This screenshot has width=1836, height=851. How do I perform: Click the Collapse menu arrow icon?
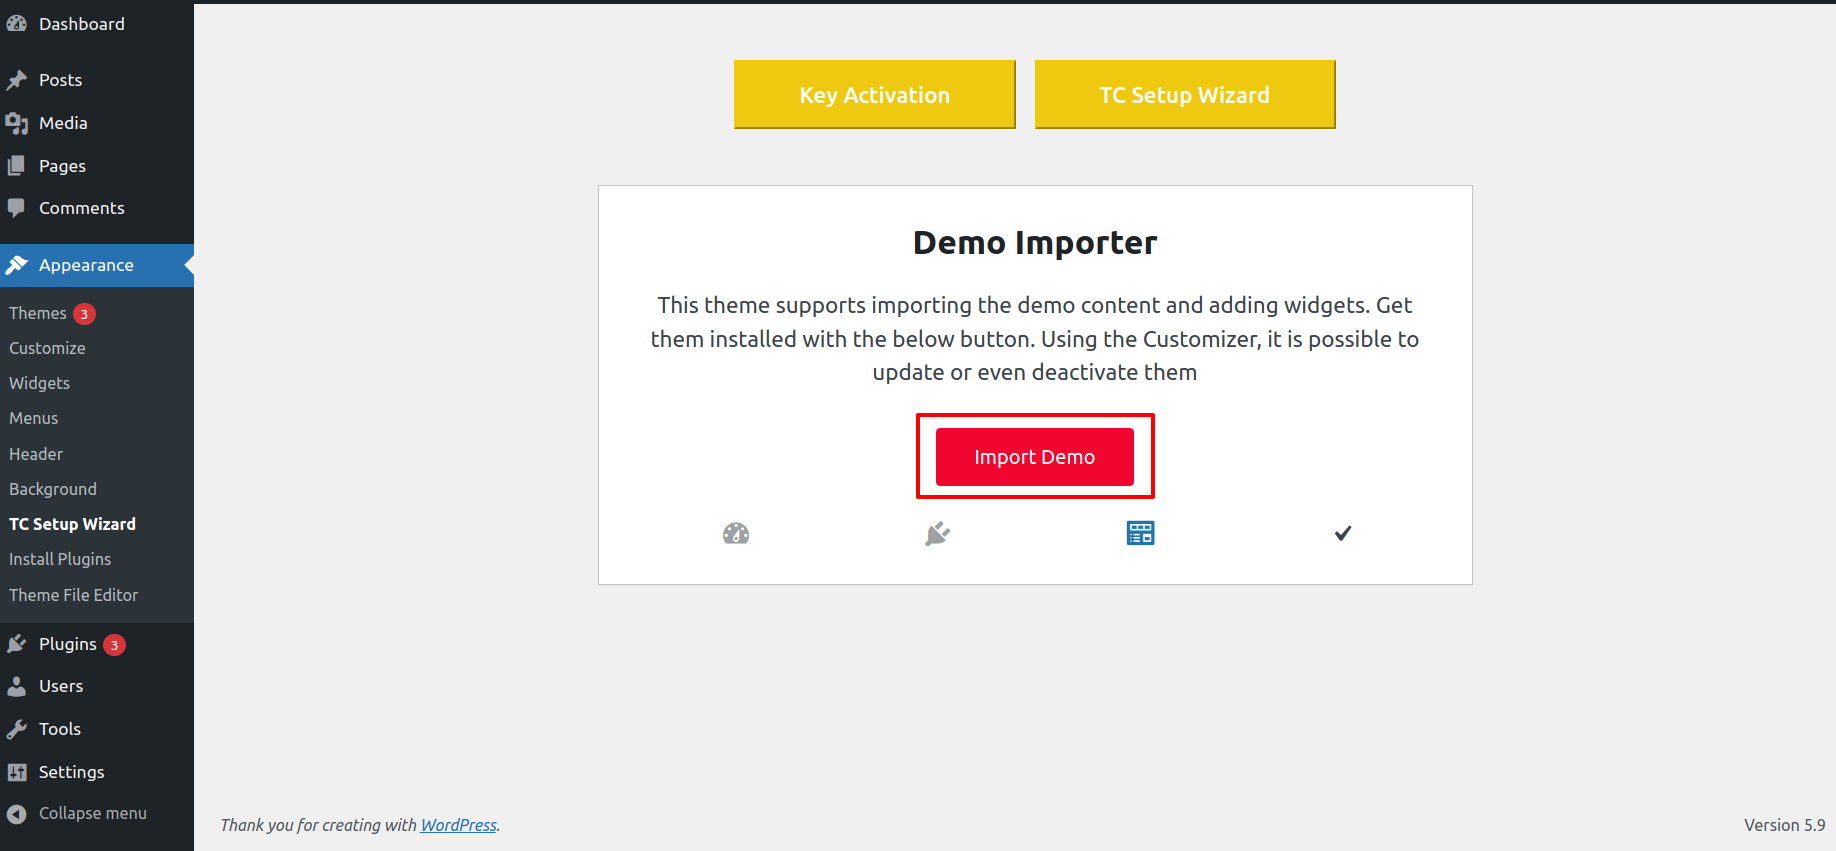(17, 814)
